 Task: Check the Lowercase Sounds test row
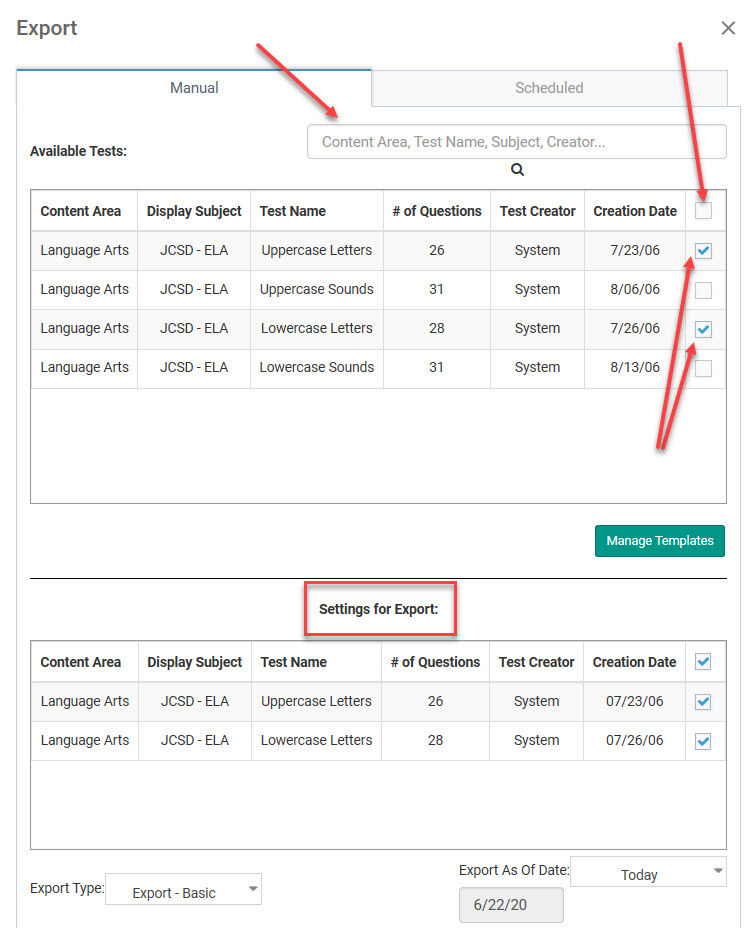(703, 368)
